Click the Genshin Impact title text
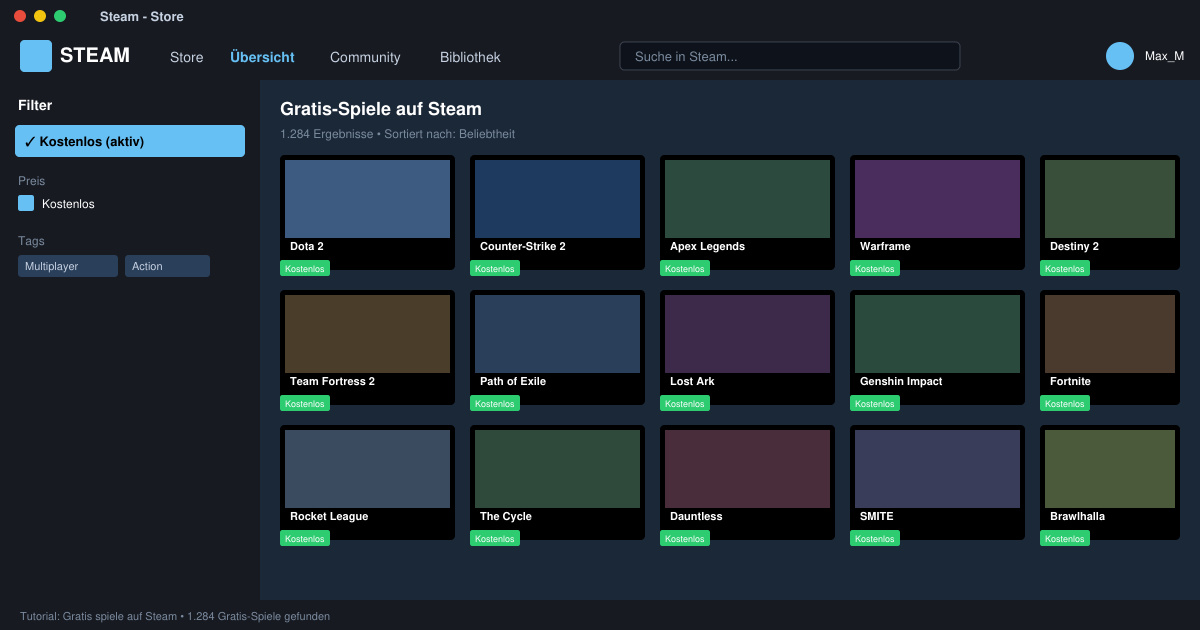The width and height of the screenshot is (1200, 630). click(x=901, y=381)
